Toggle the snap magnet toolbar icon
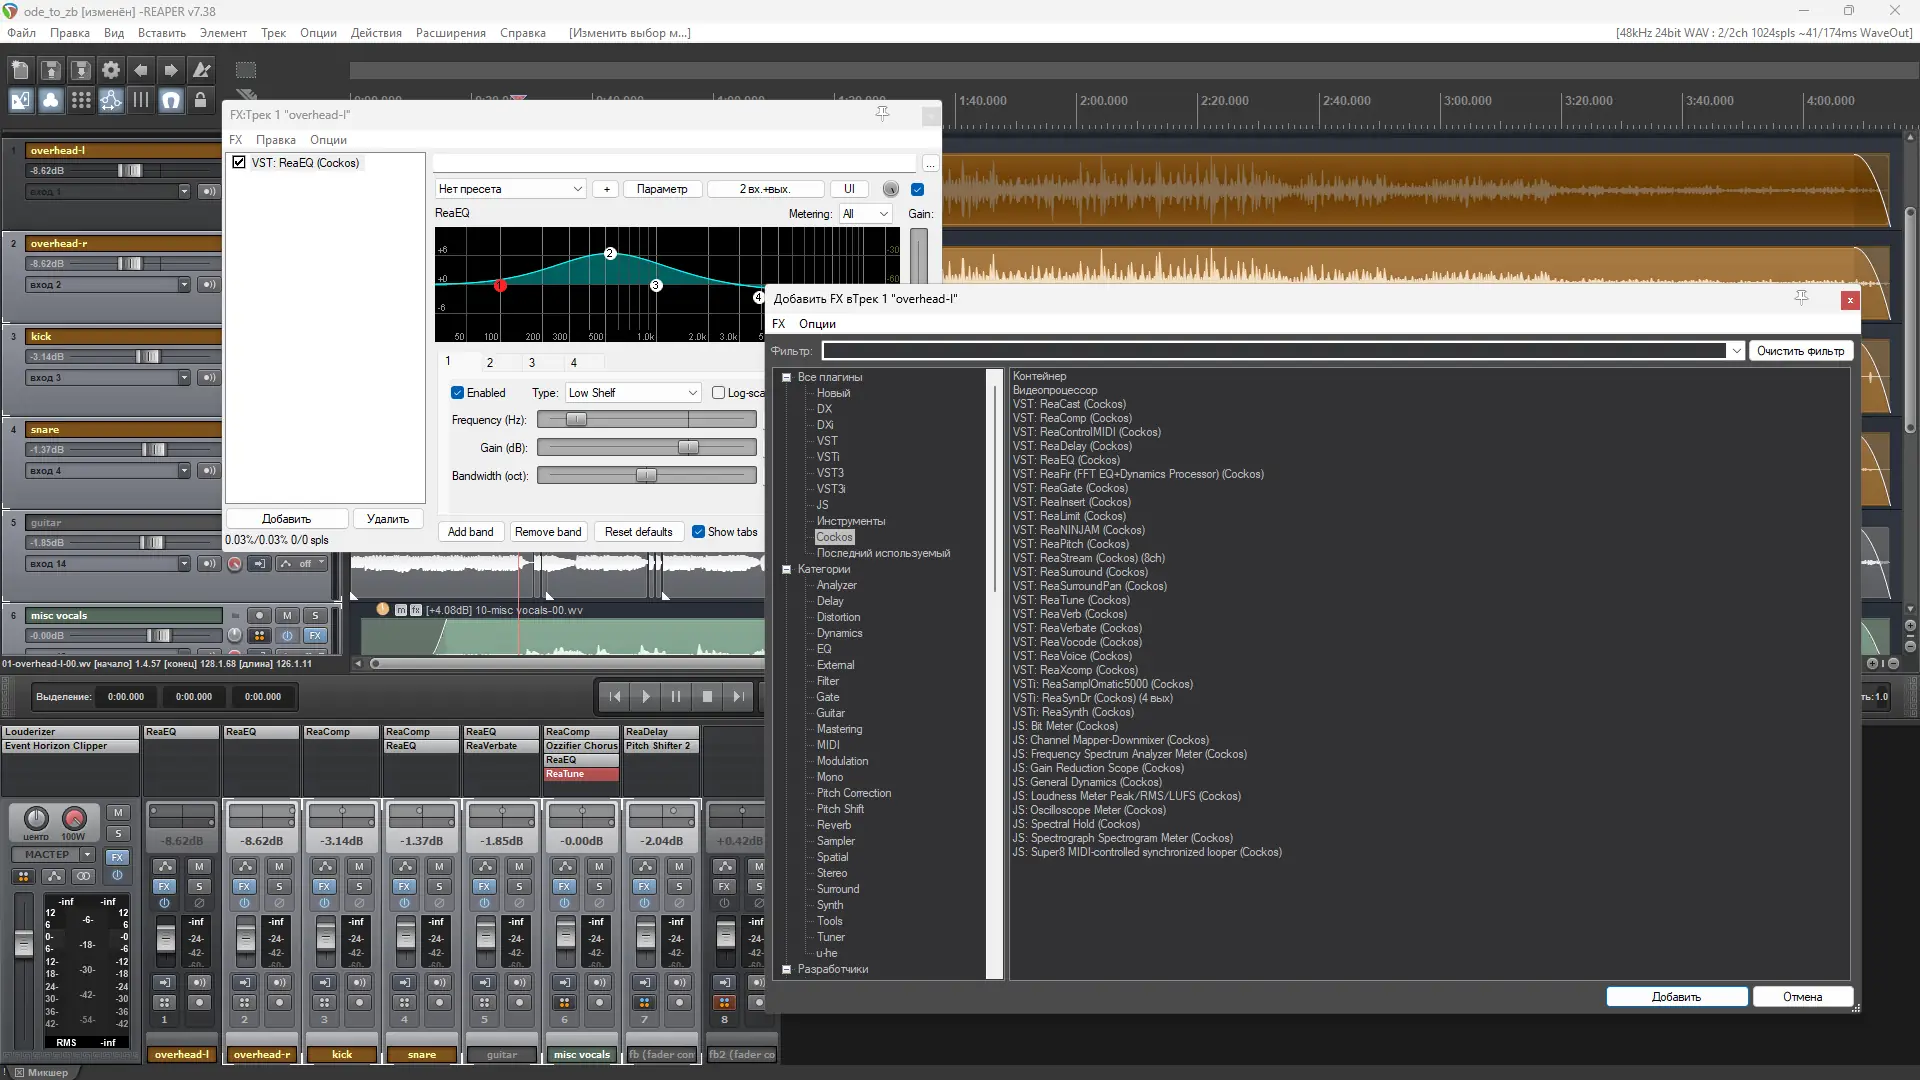The image size is (1920, 1080). [x=171, y=100]
